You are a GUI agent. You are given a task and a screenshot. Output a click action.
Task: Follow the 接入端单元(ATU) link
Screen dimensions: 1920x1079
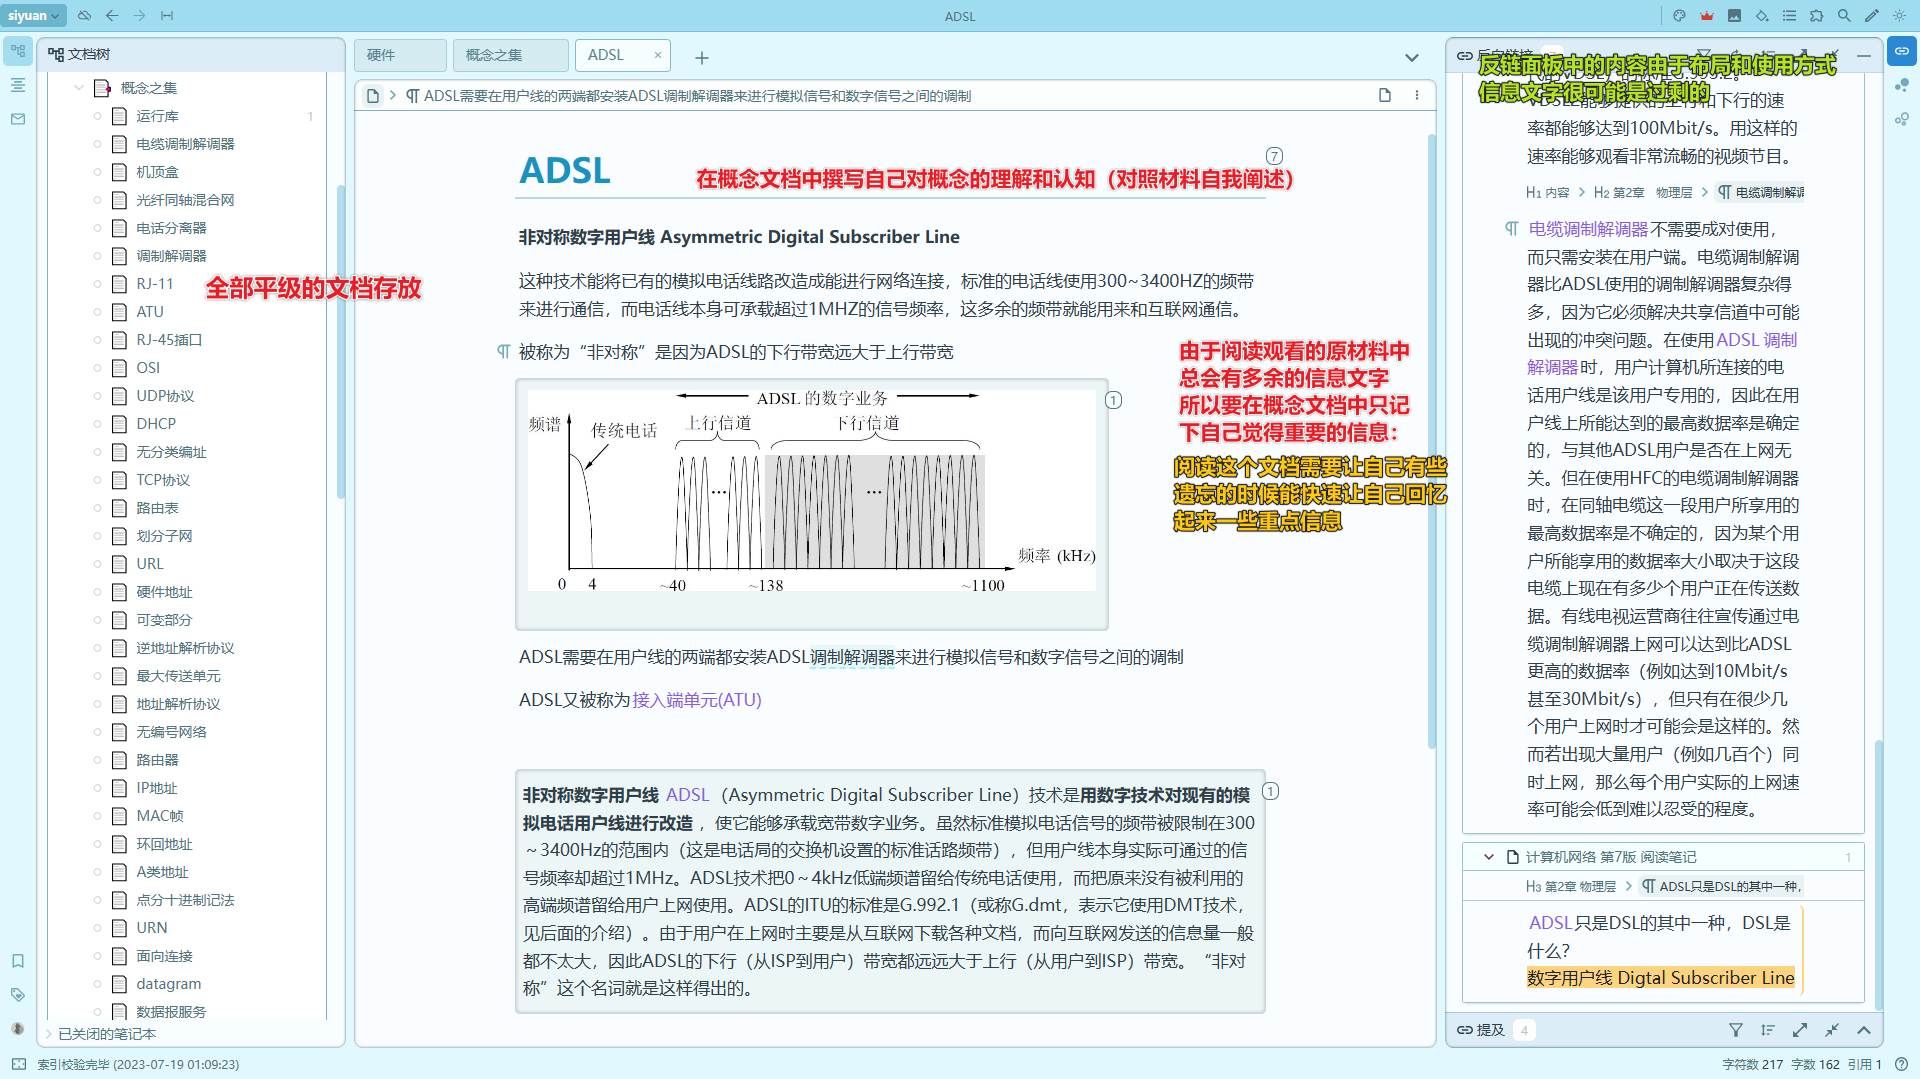(697, 700)
